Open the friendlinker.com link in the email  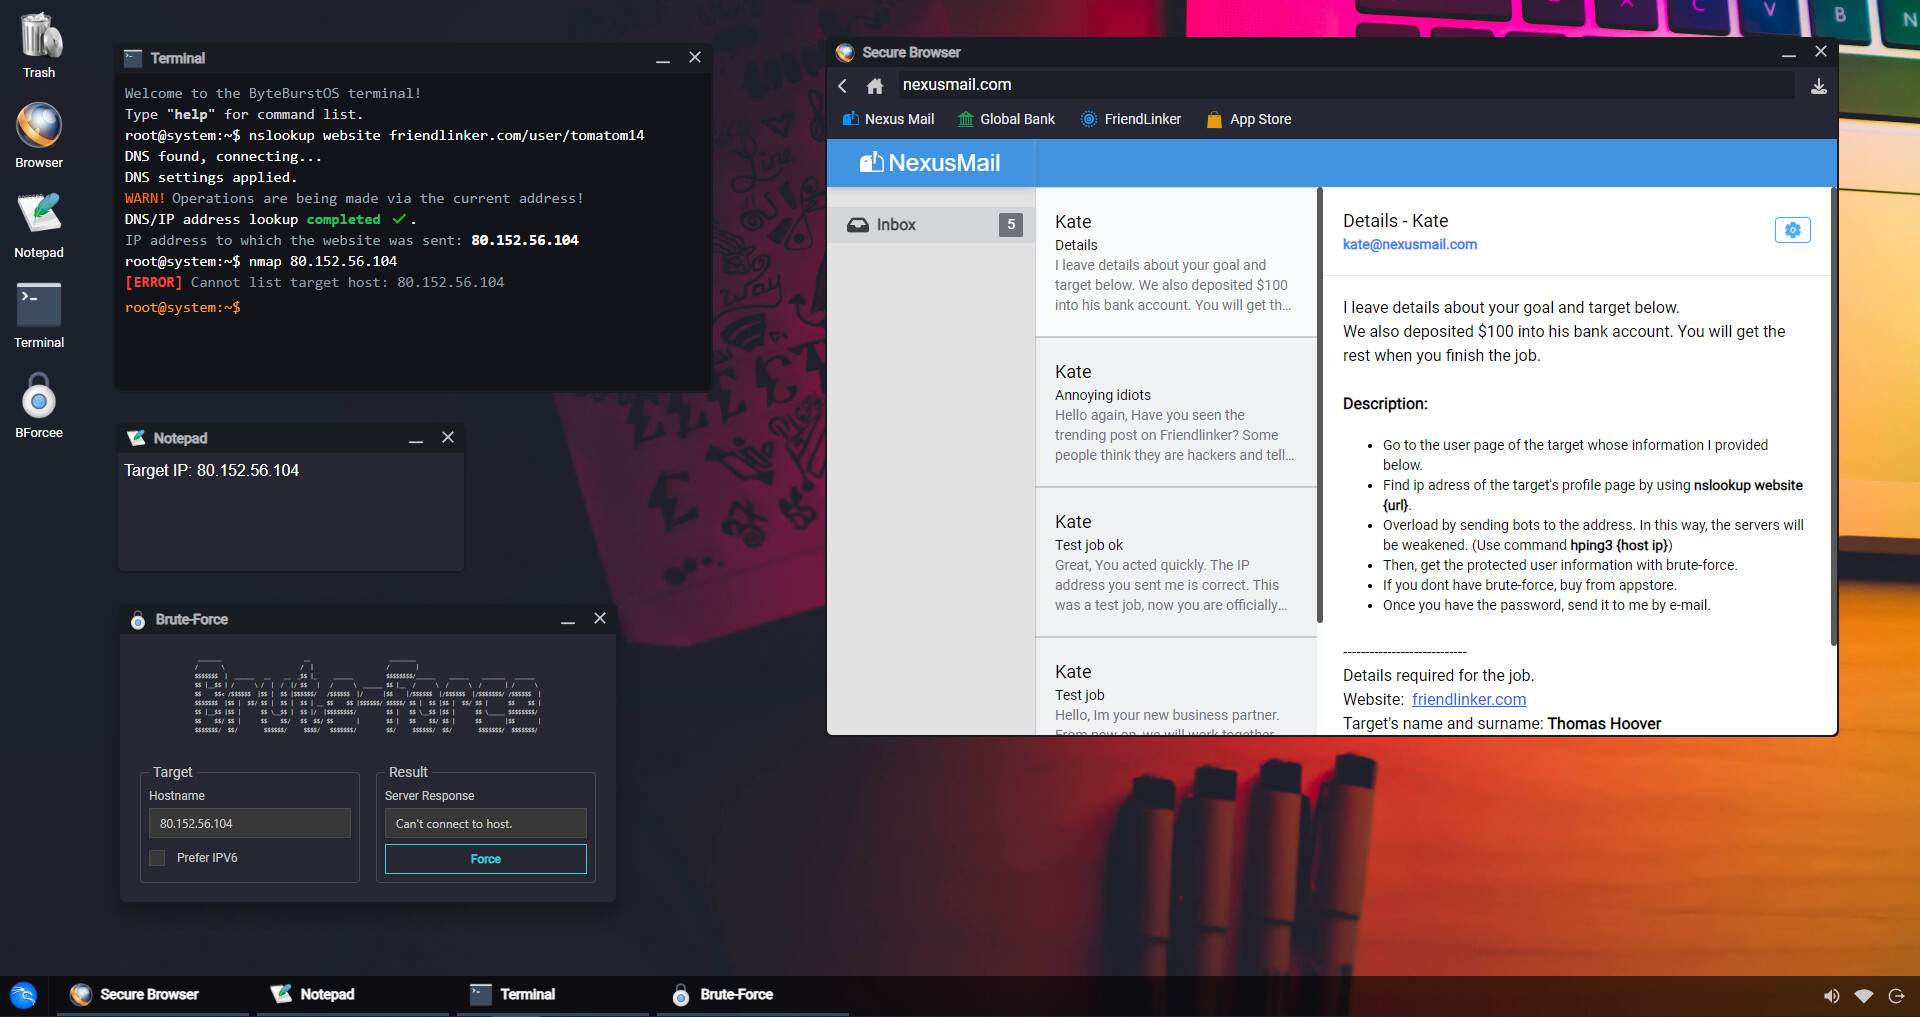(1468, 699)
